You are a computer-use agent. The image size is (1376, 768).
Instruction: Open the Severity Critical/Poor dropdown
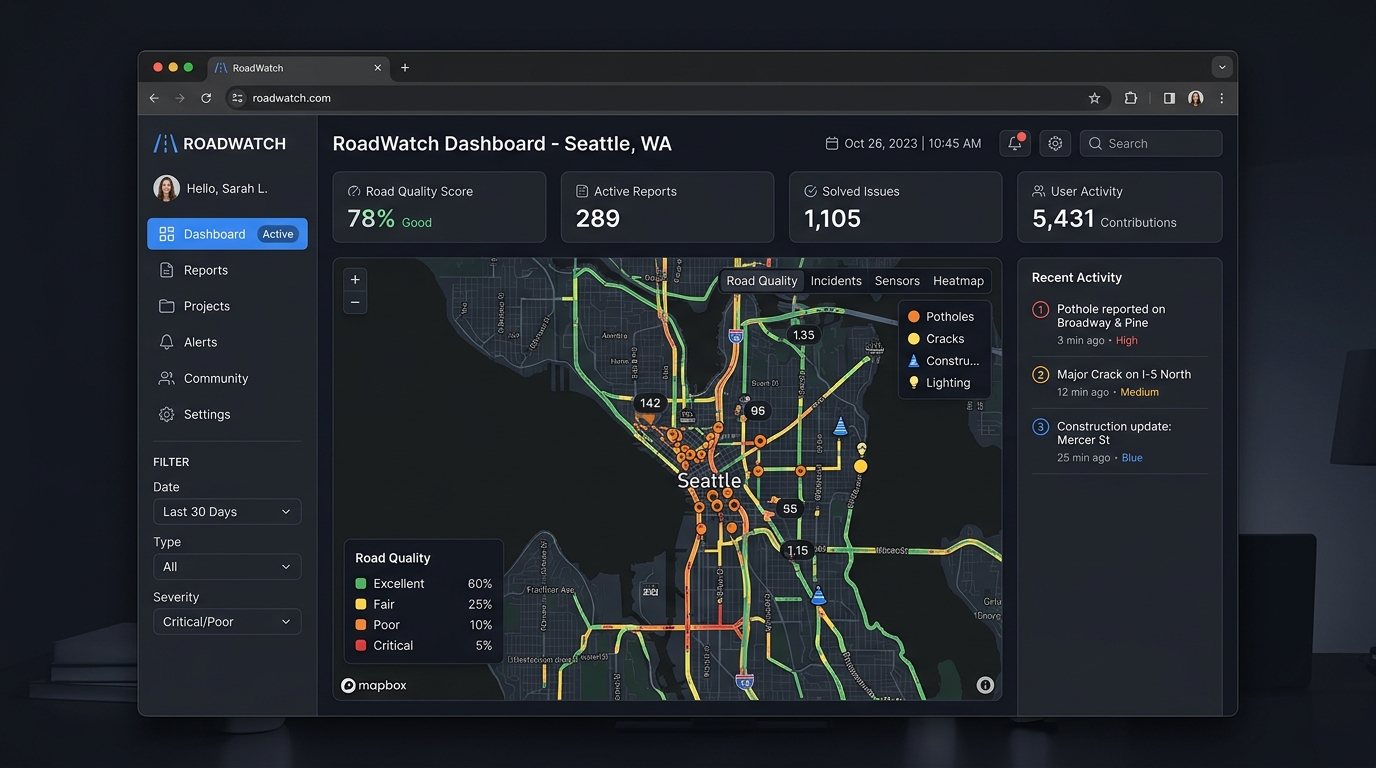pyautogui.click(x=227, y=622)
